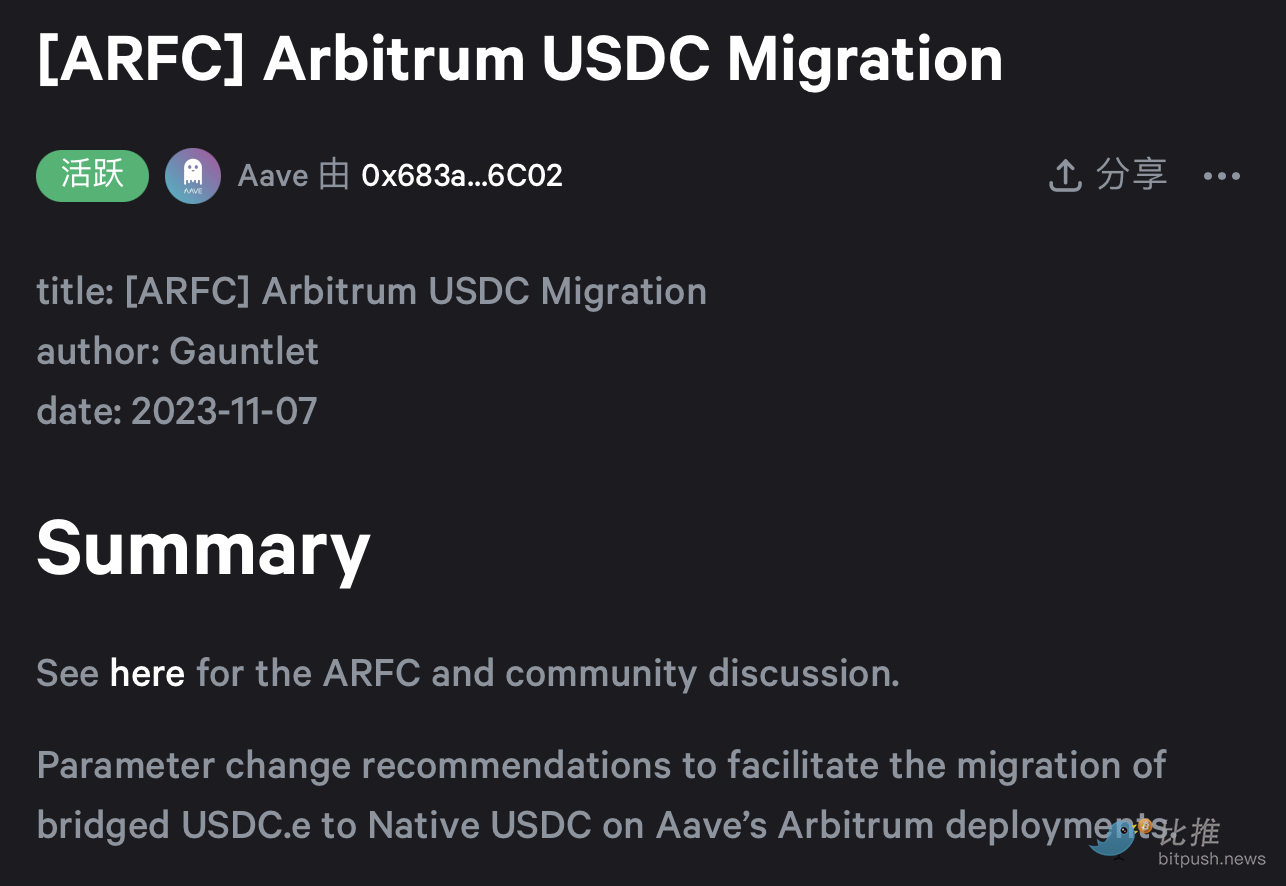Click the green 活跃 status badge
1286x886 pixels.
92,176
